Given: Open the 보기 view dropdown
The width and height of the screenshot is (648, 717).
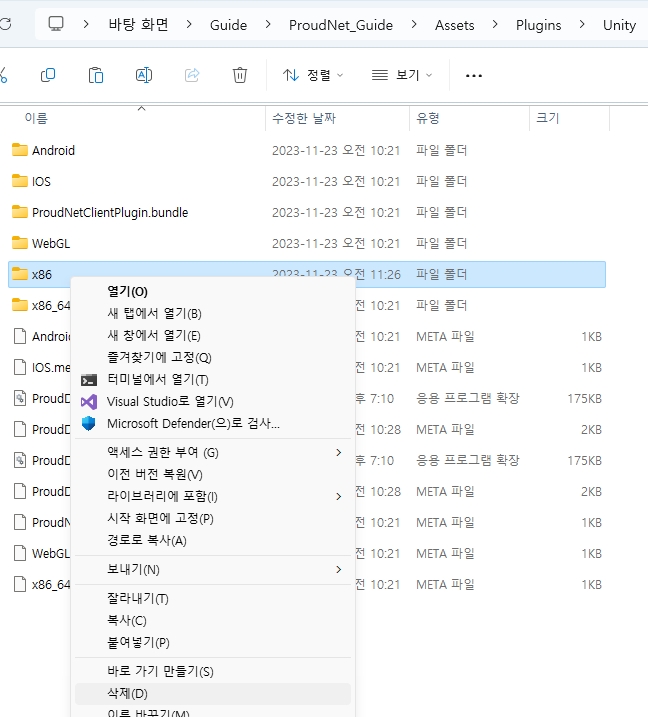Looking at the screenshot, I should tap(402, 75).
